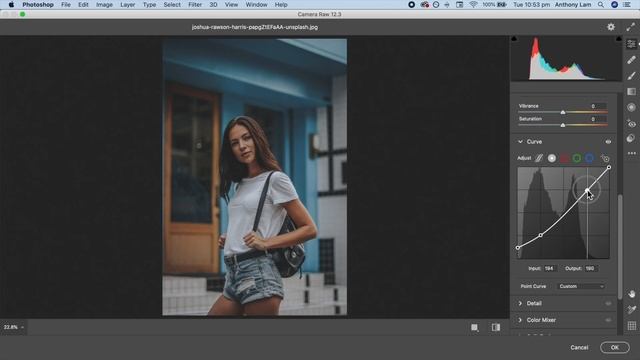The width and height of the screenshot is (640, 360).
Task: Select the black point at curve start
Action: point(518,248)
